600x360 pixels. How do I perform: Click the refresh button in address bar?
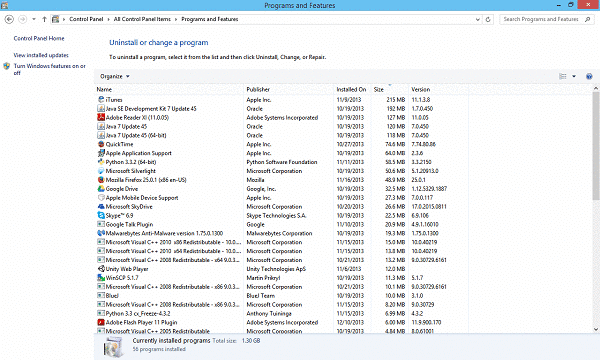pos(488,20)
